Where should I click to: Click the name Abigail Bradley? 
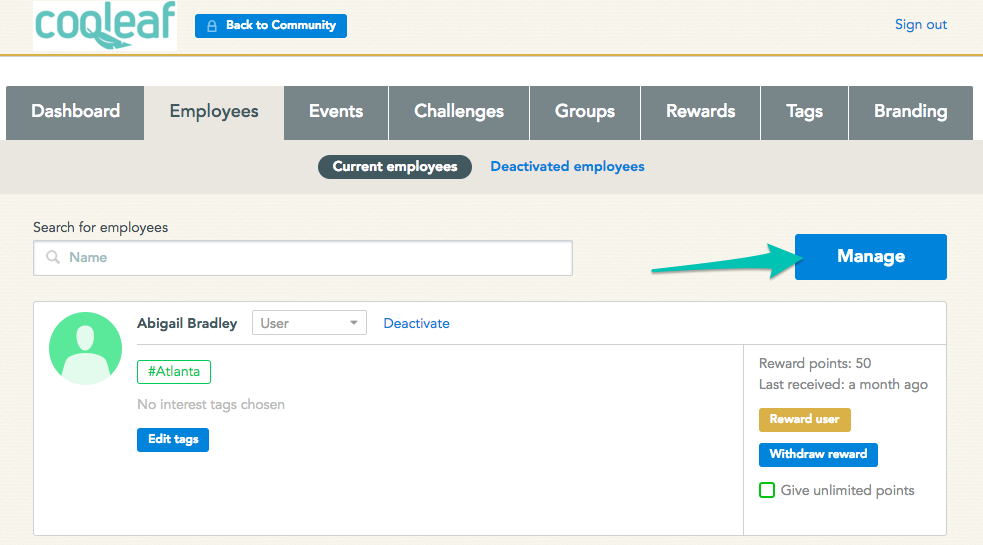click(x=187, y=324)
